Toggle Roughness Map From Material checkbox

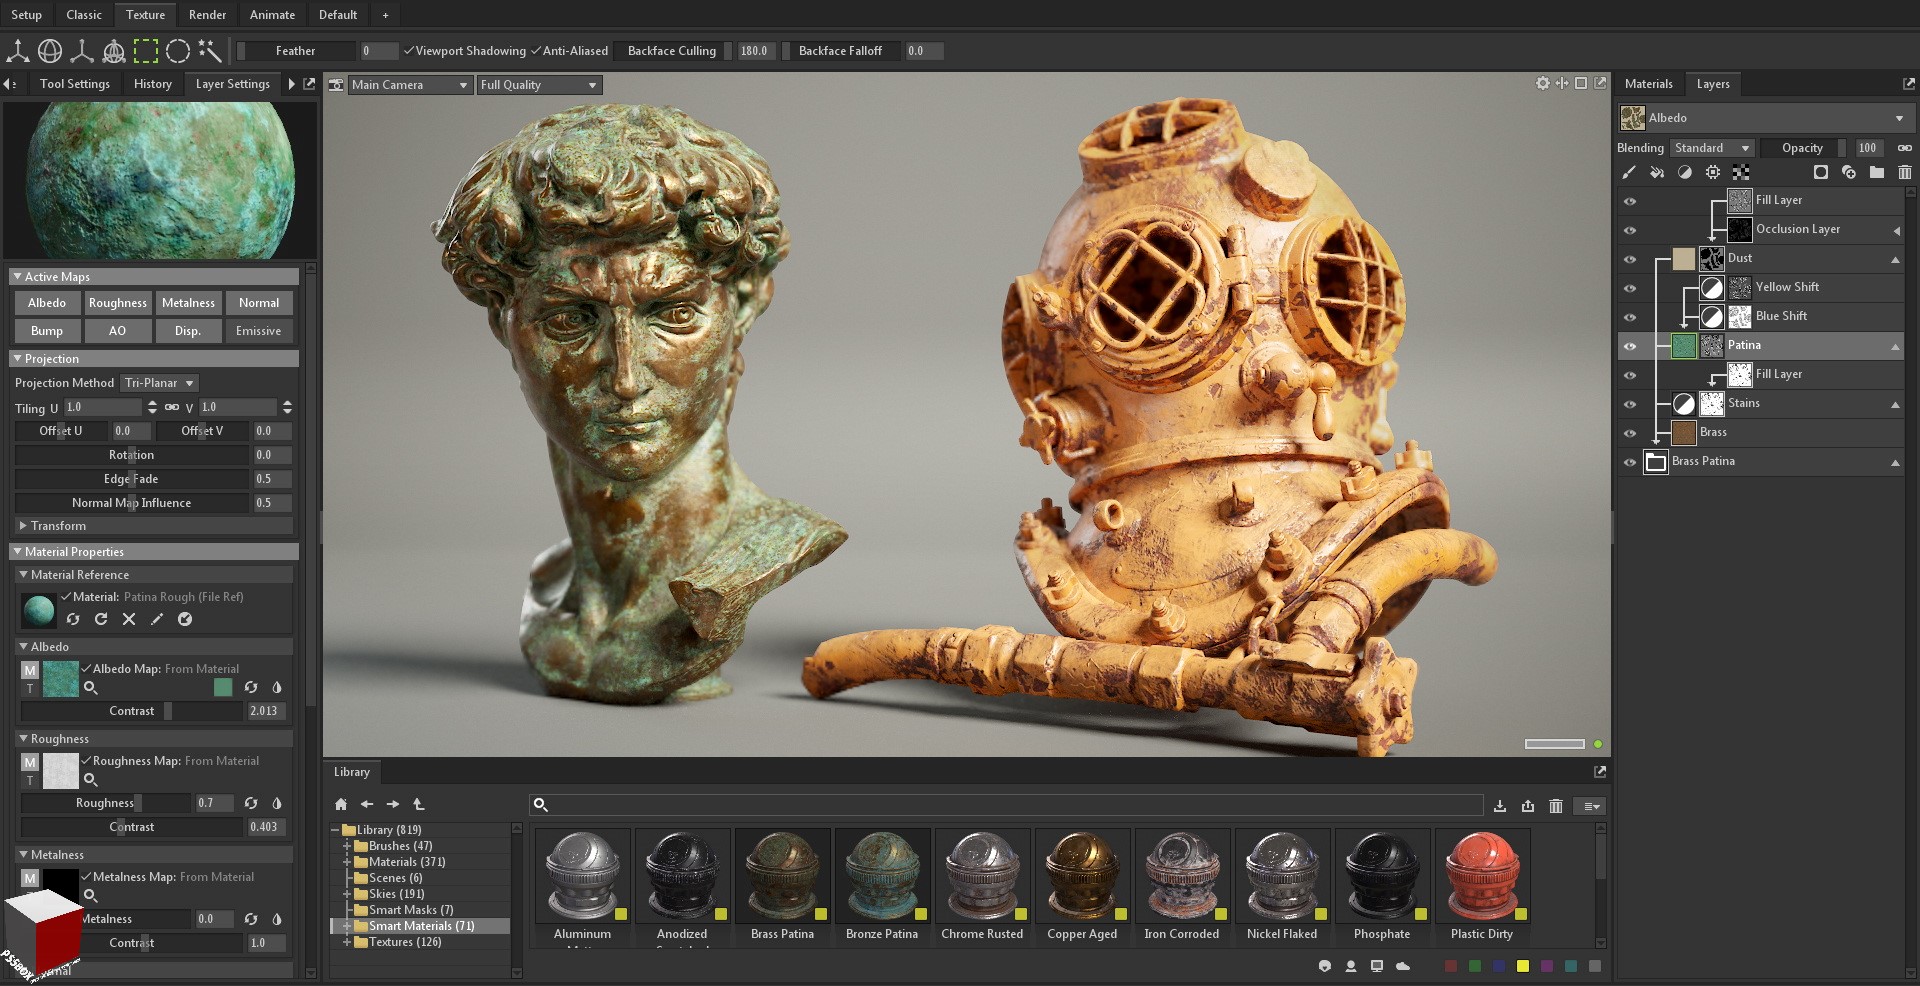pyautogui.click(x=86, y=760)
